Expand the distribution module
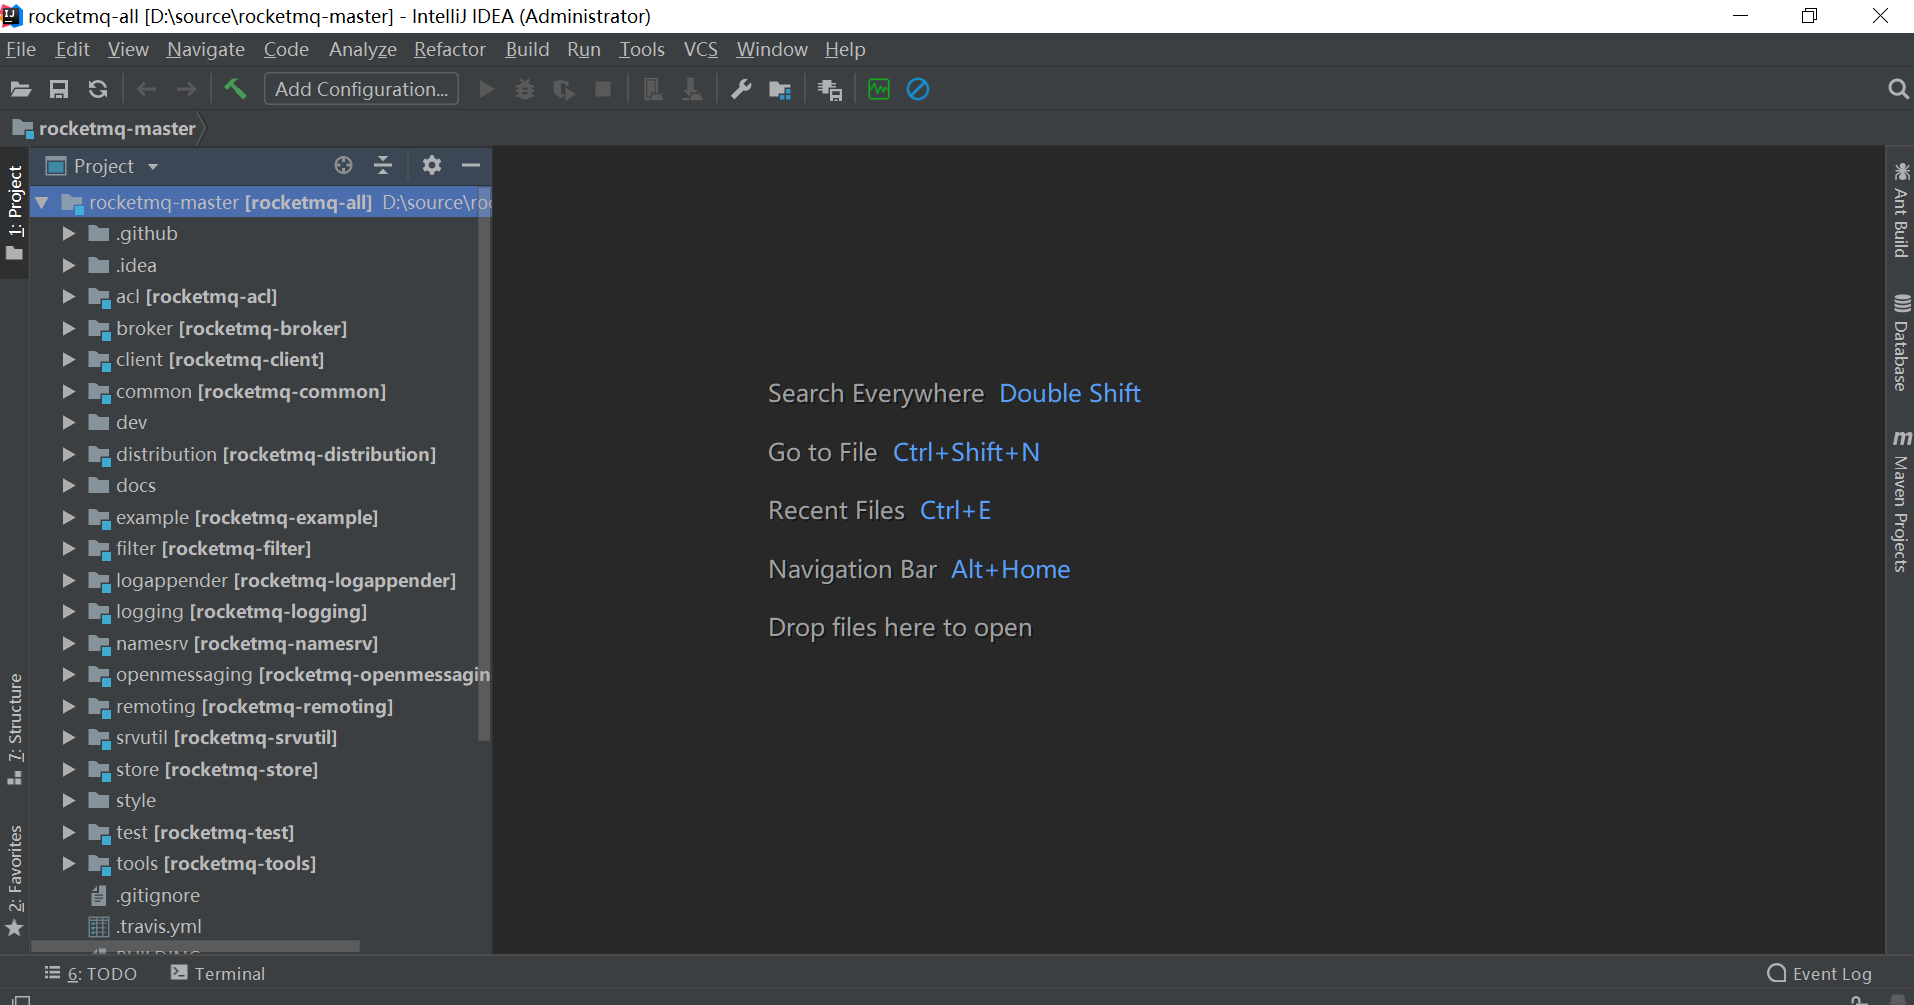This screenshot has width=1914, height=1005. 69,455
